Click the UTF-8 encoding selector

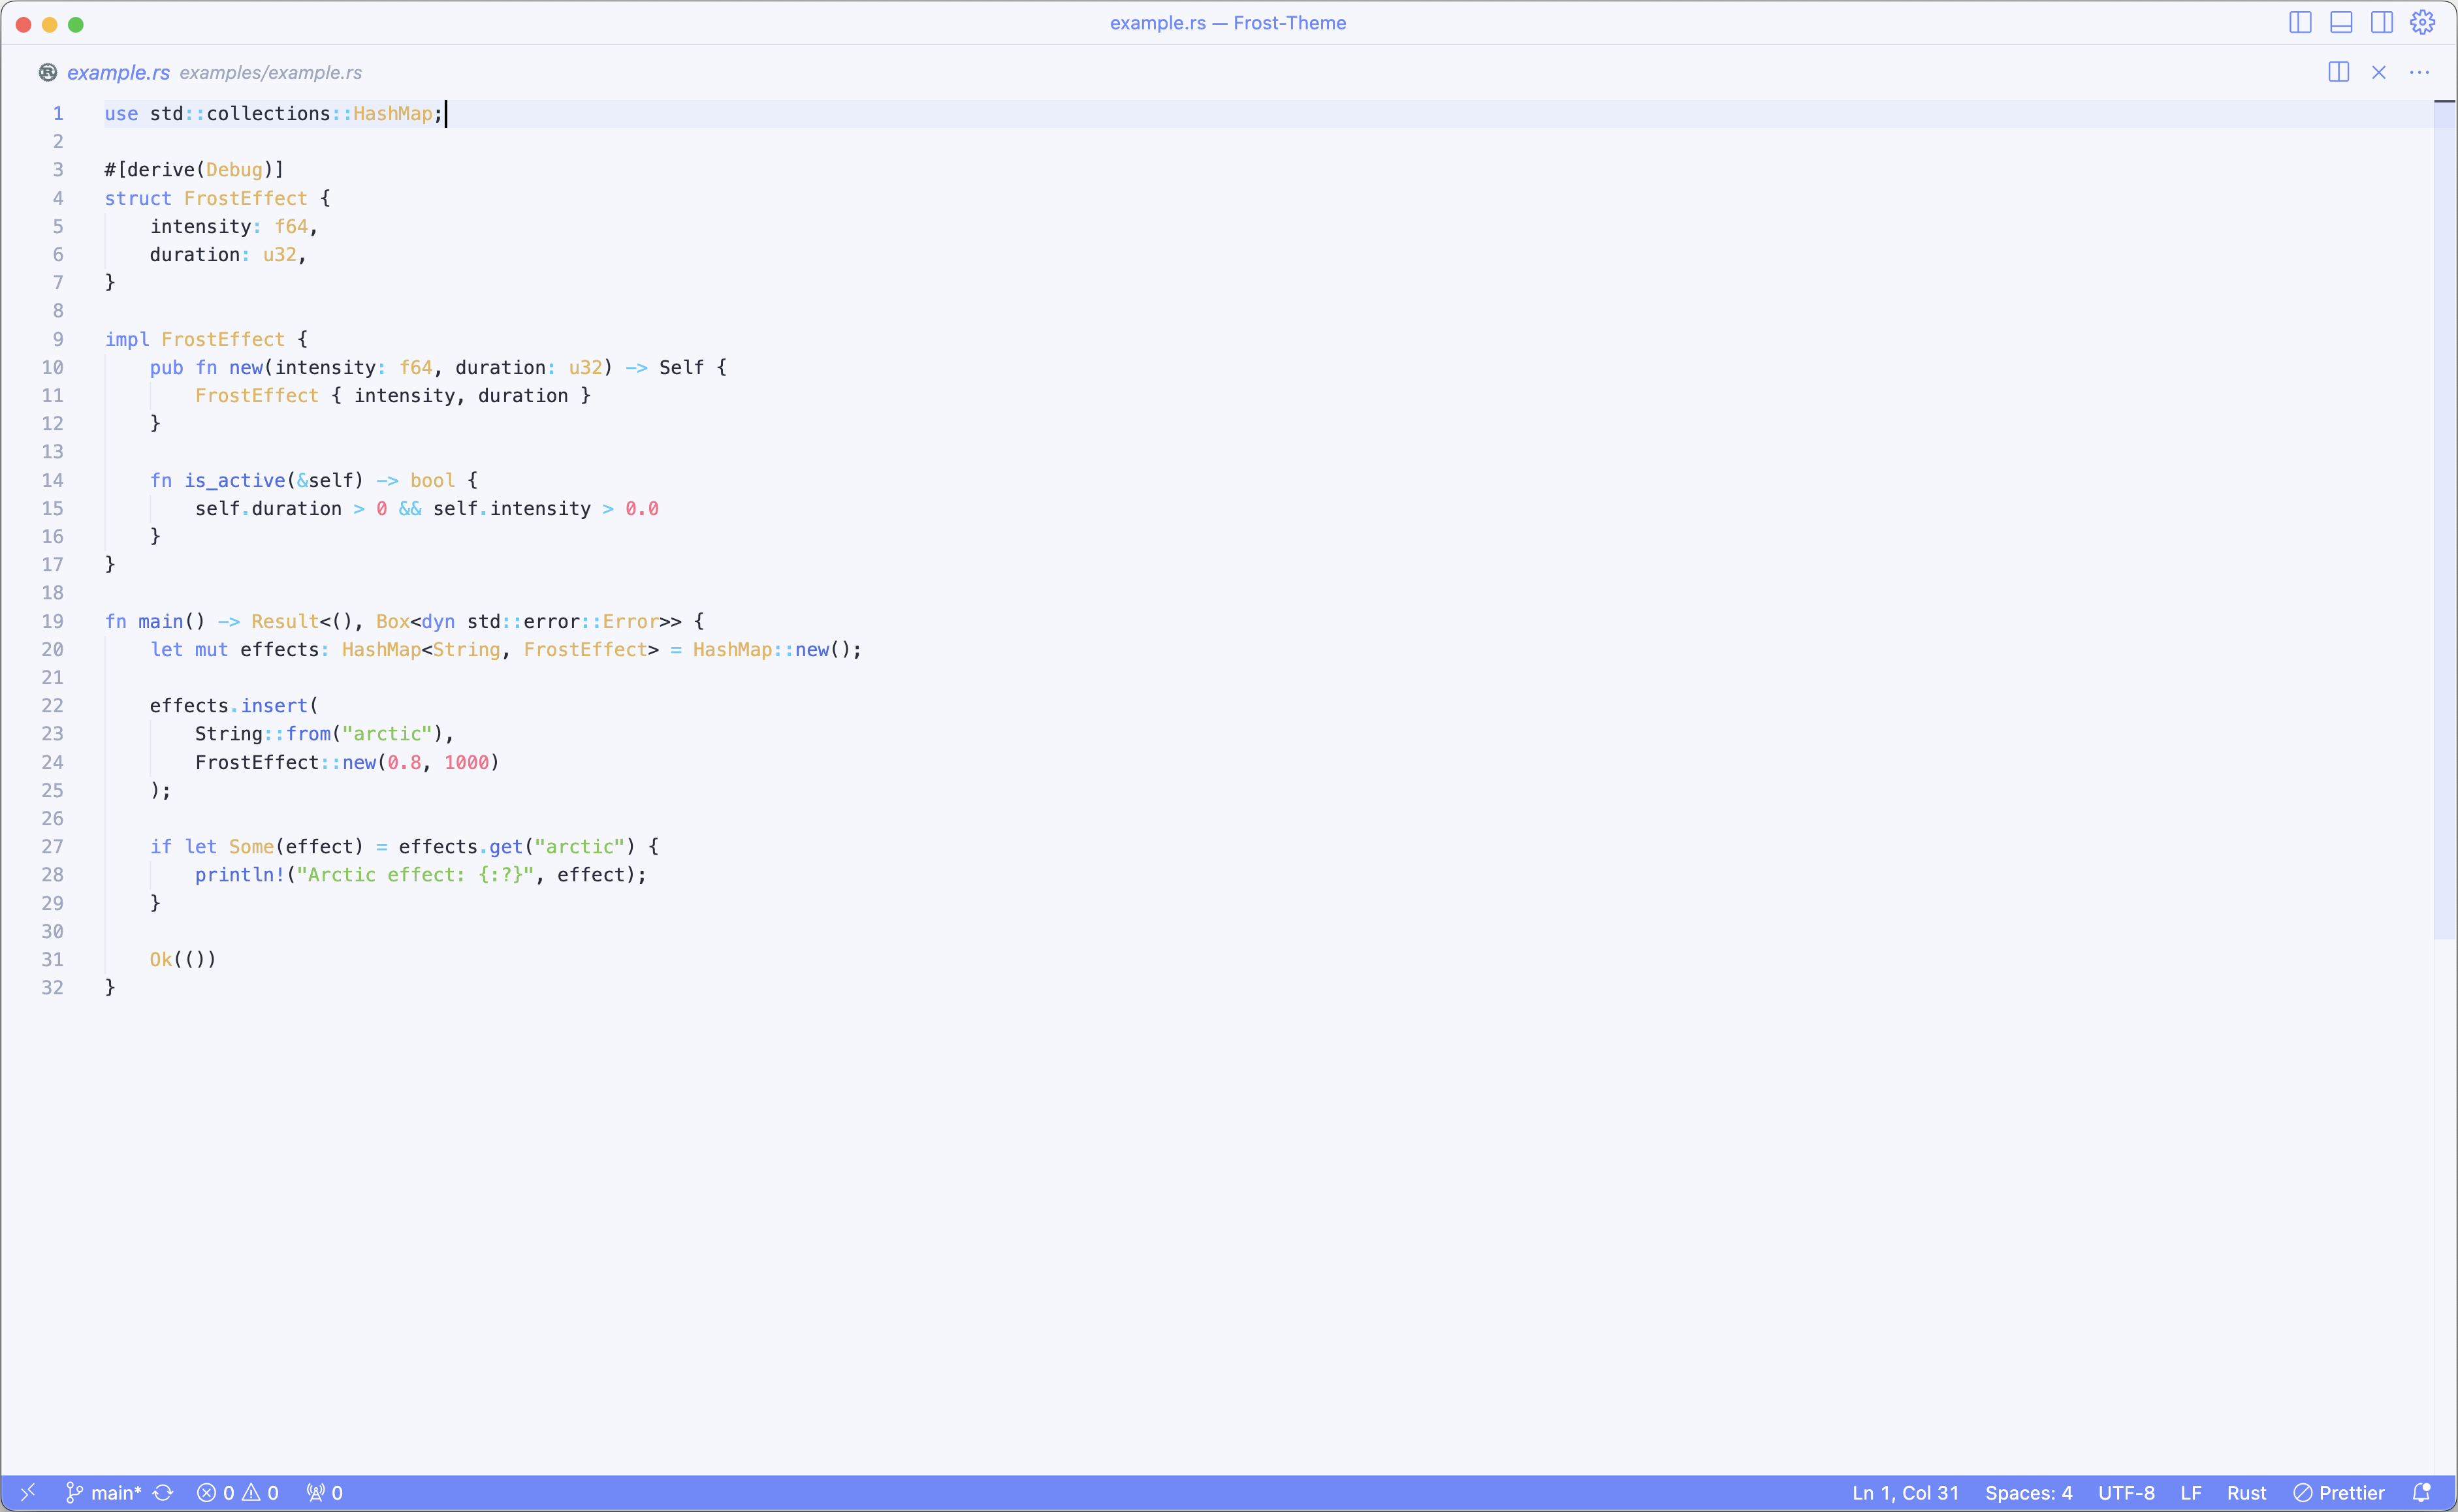click(x=2126, y=1492)
